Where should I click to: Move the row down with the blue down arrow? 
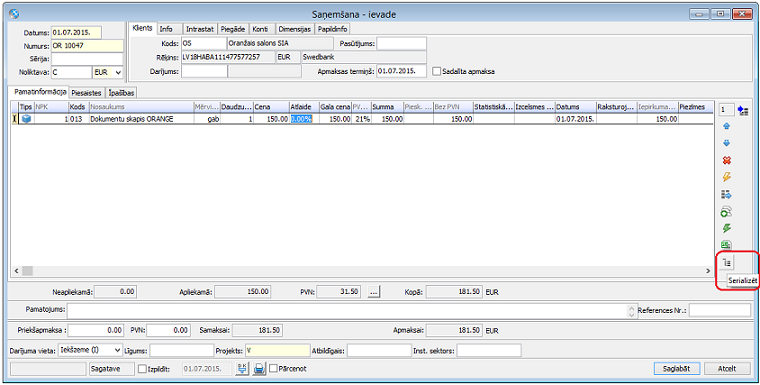pos(727,144)
